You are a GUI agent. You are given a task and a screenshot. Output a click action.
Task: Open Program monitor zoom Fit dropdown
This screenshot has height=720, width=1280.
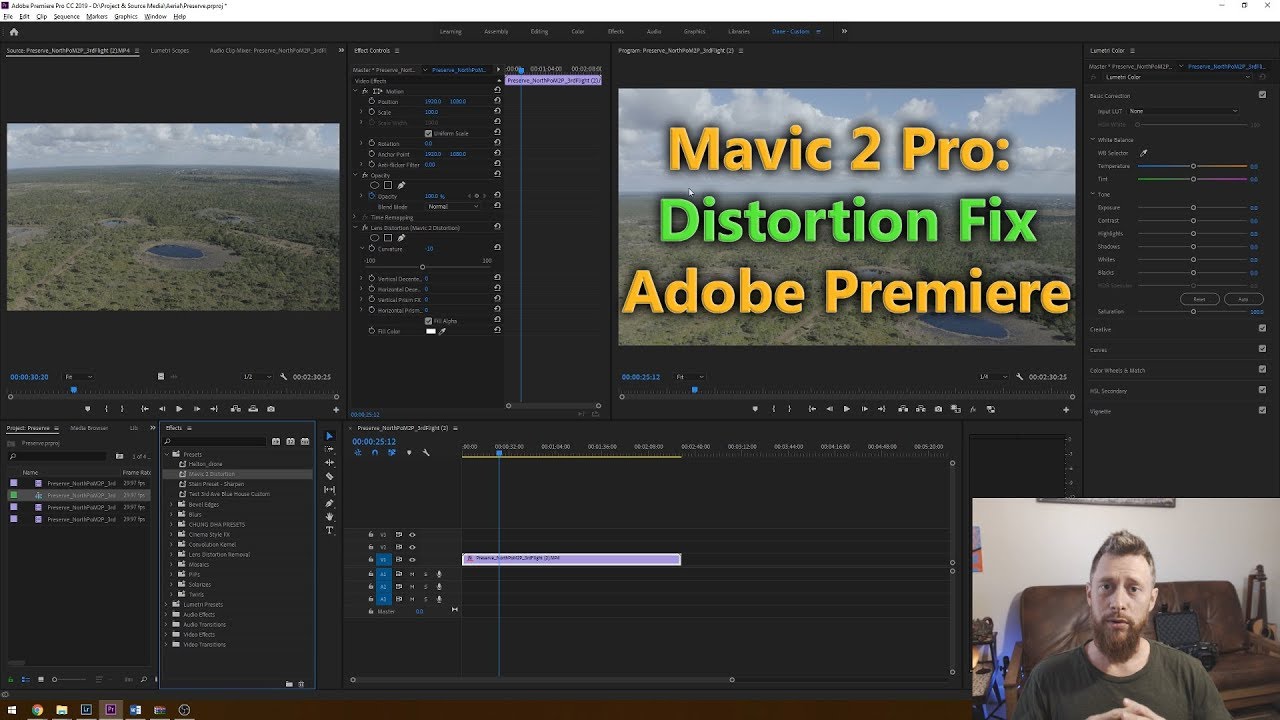(x=690, y=377)
